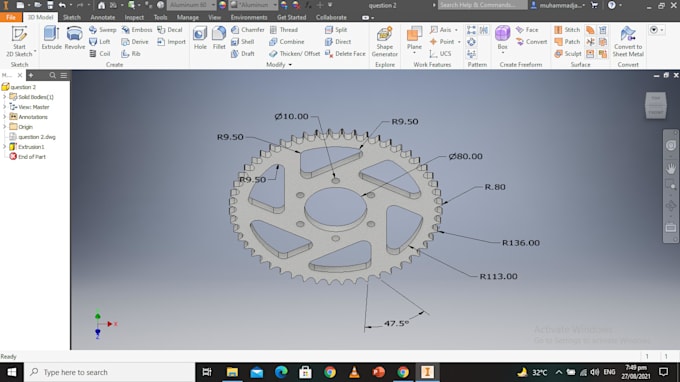Viewport: 680px width, 382px height.
Task: Add a new browser panel tab
Action: point(31,75)
